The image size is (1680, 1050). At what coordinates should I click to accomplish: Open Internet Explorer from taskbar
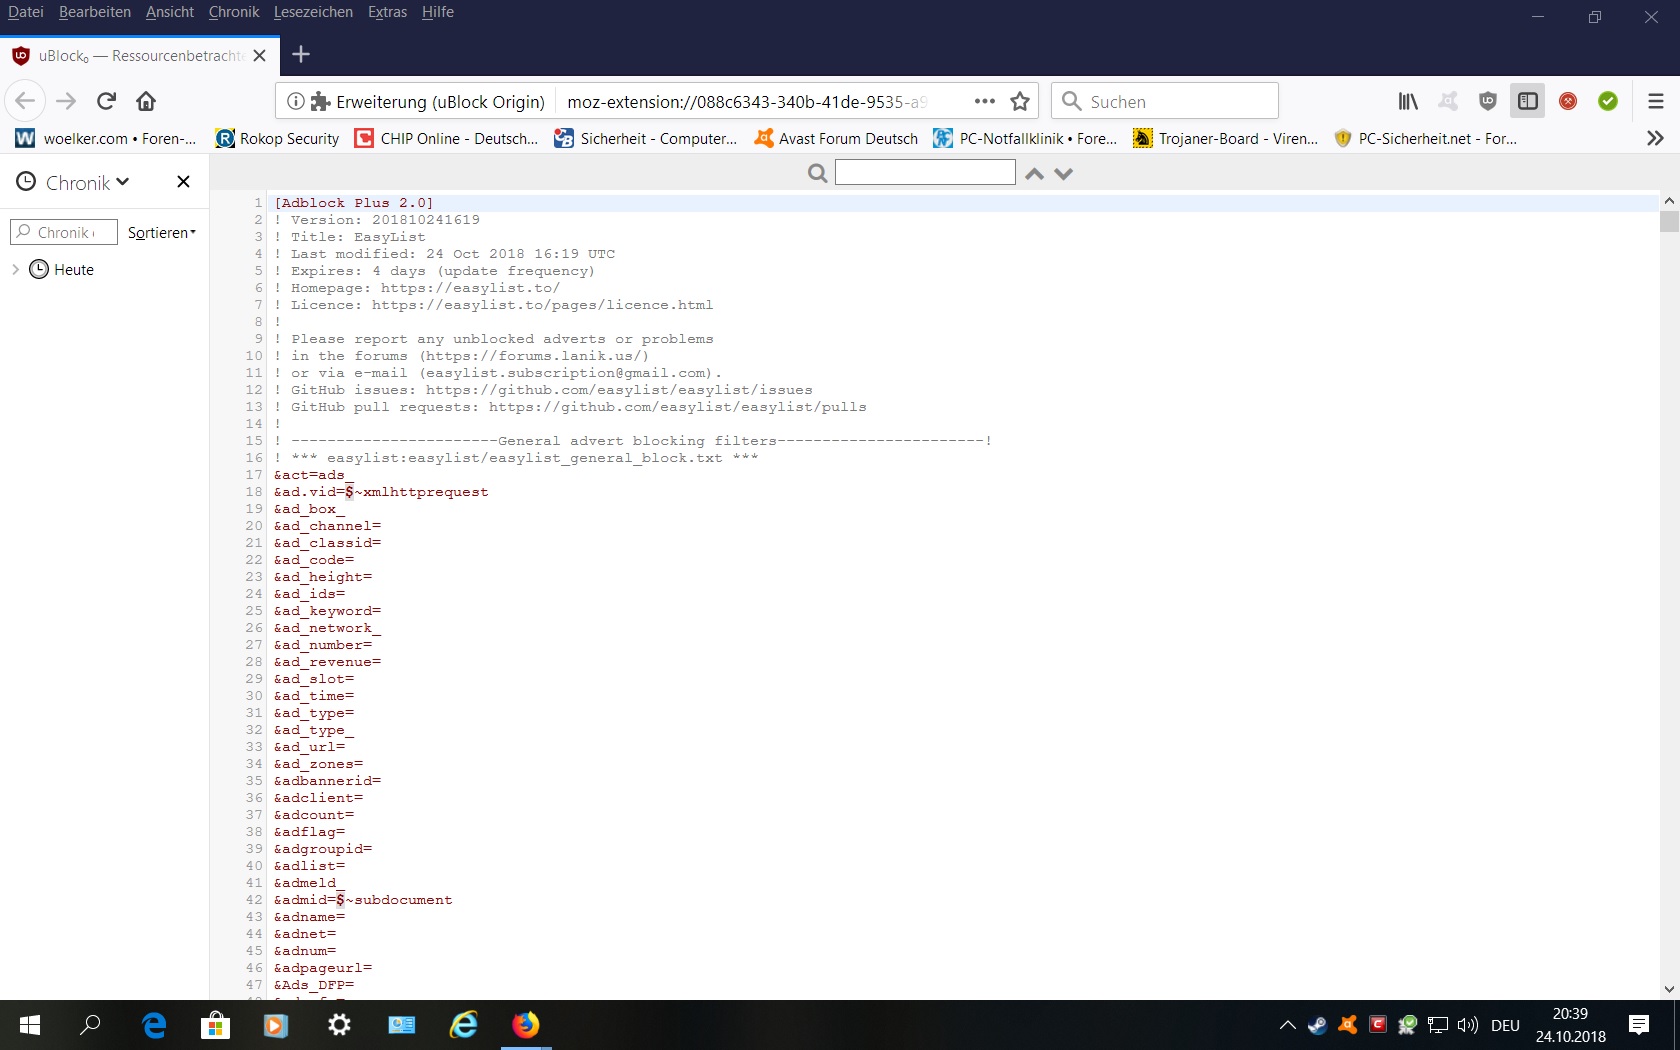click(x=463, y=1025)
